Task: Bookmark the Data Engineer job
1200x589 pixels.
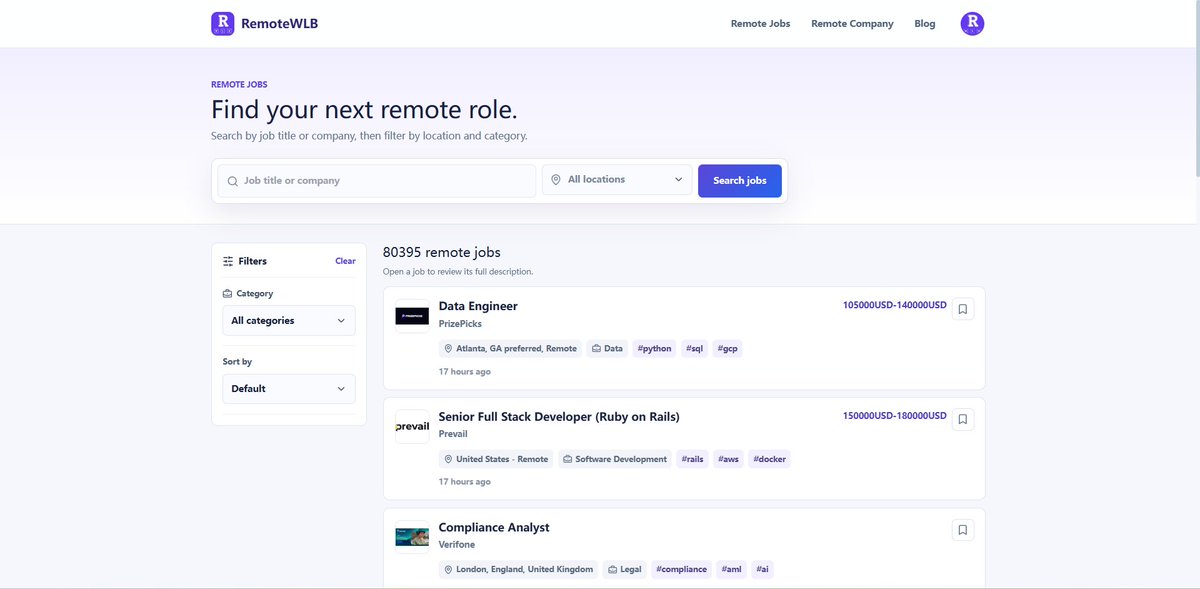Action: pos(963,309)
